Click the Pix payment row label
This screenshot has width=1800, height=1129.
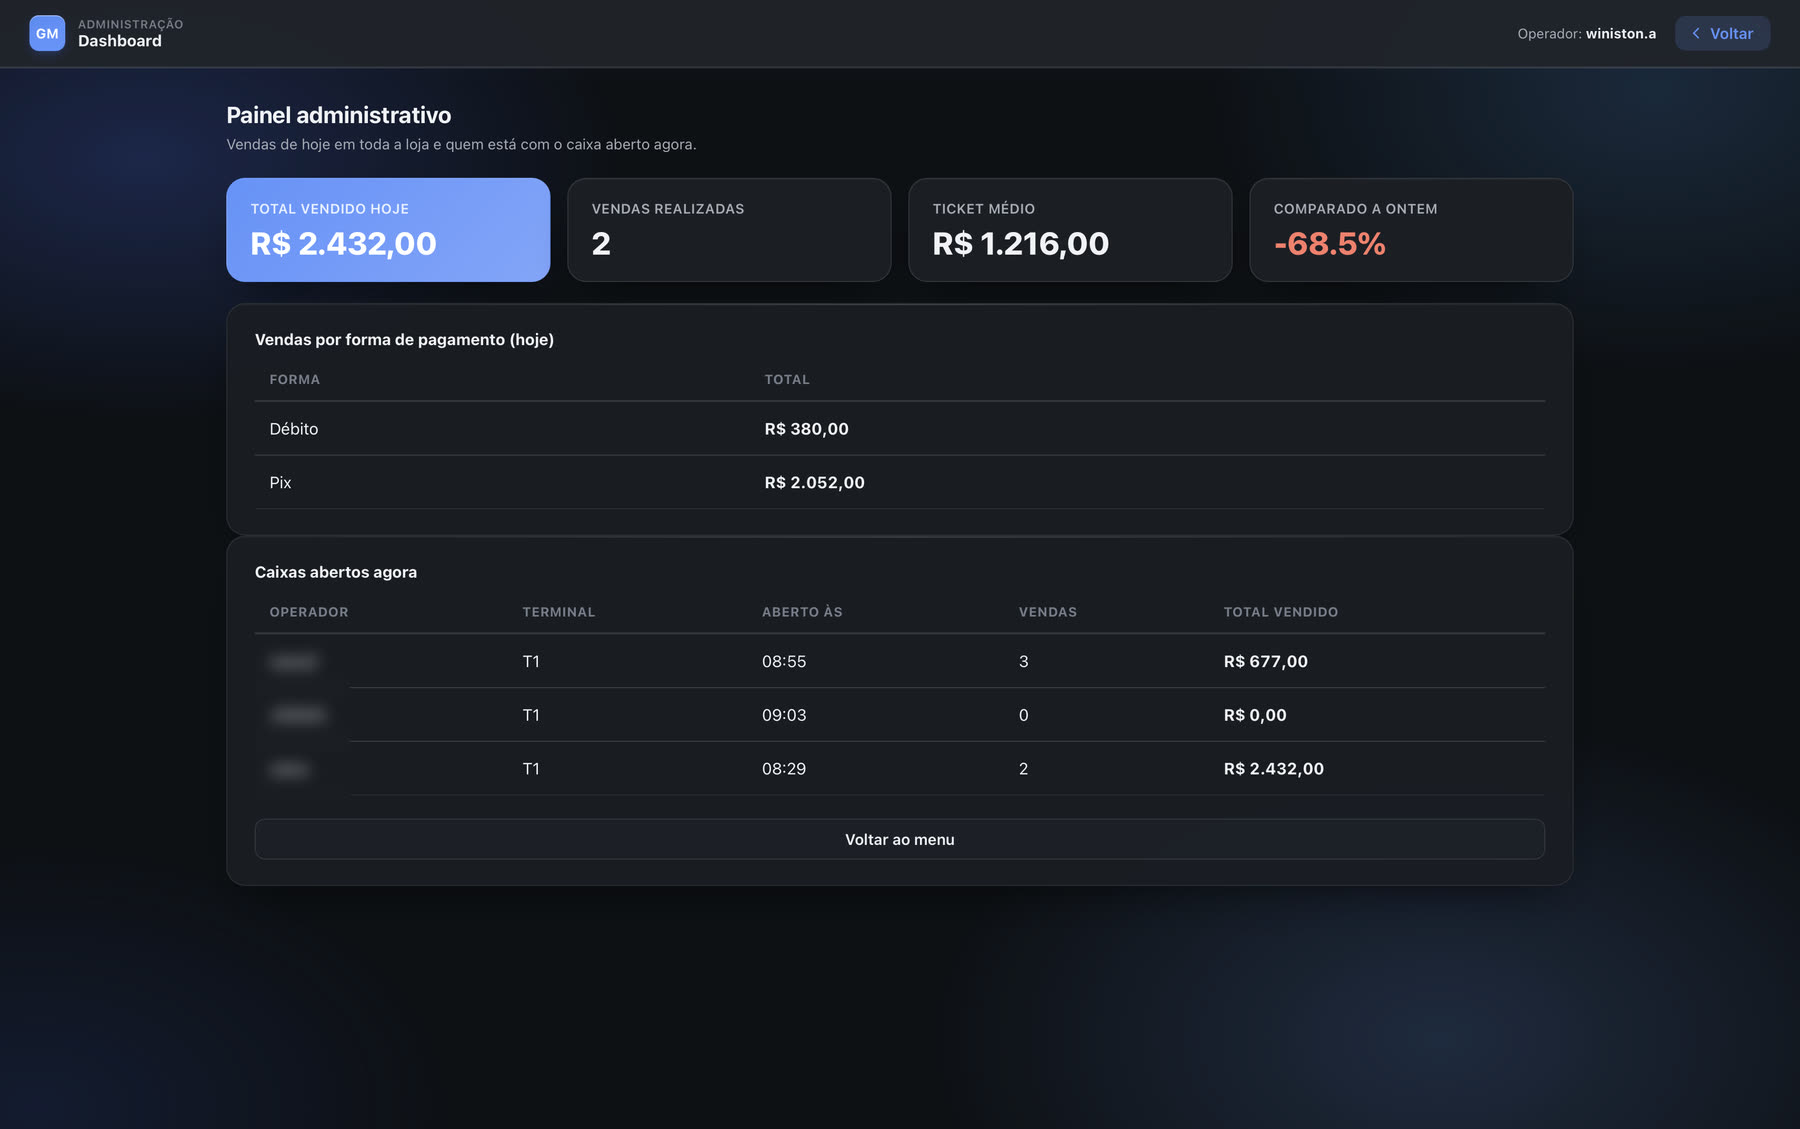pyautogui.click(x=280, y=482)
